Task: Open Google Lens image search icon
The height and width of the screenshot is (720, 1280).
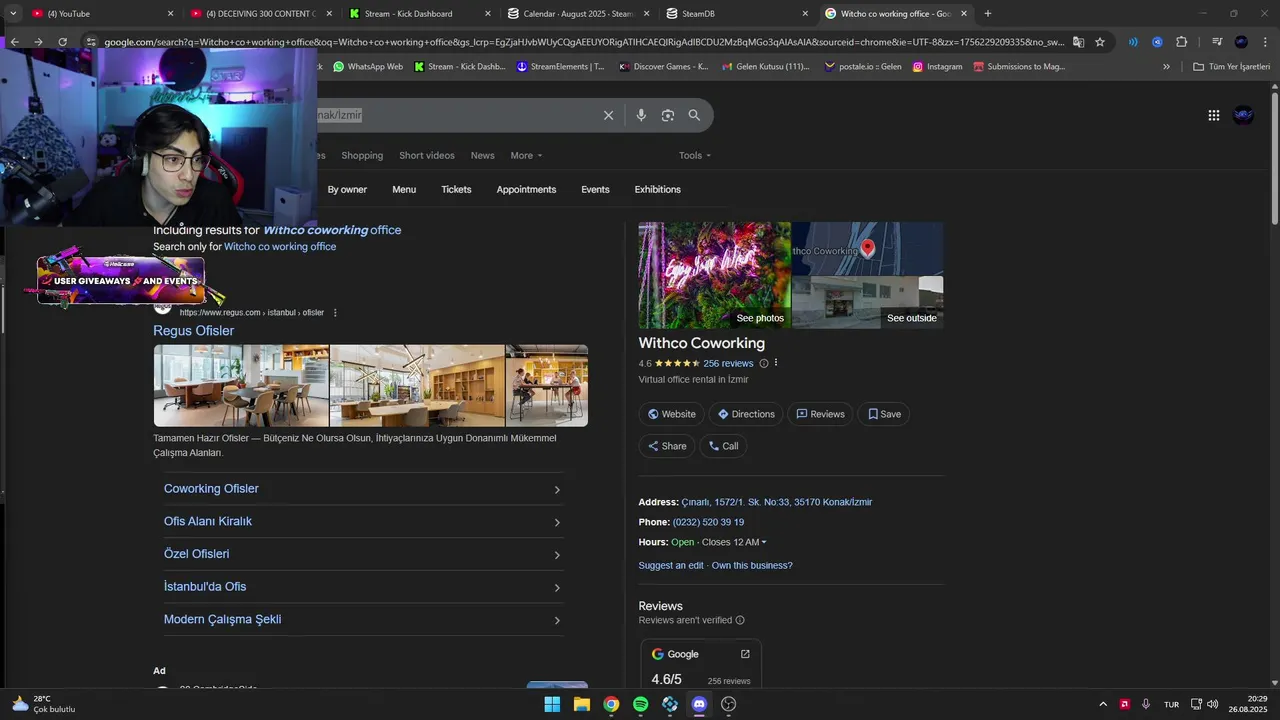Action: coord(668,115)
